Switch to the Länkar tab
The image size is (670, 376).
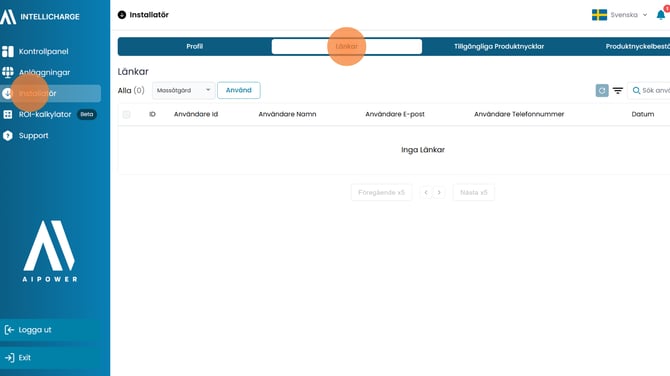[x=347, y=46]
